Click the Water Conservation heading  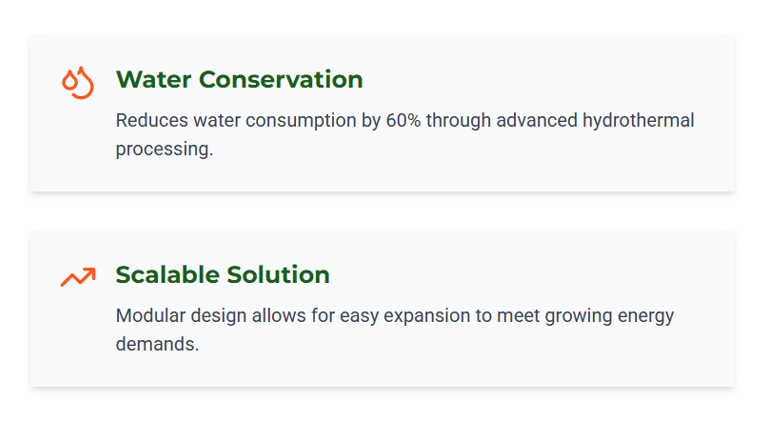coord(239,80)
